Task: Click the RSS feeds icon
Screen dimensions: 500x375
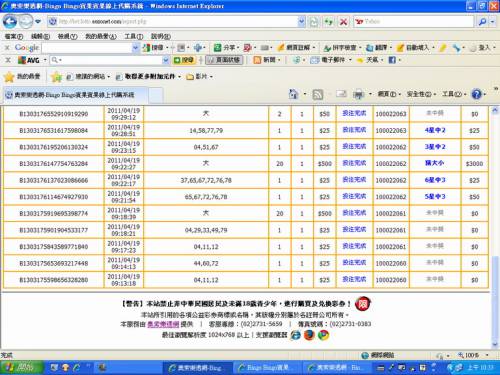Action: (x=317, y=95)
